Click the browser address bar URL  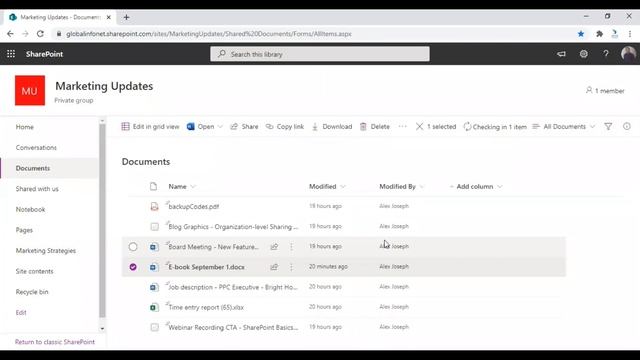point(209,34)
